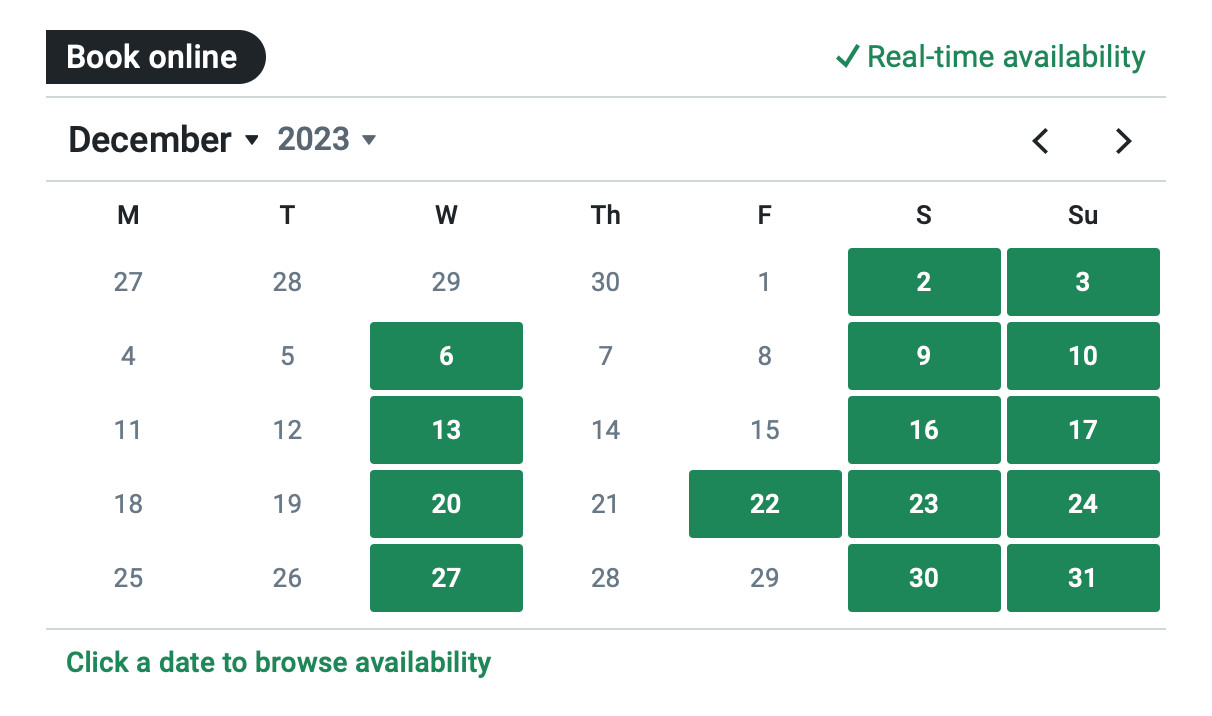Select Sunday December 17
This screenshot has width=1212, height=716.
(1083, 430)
